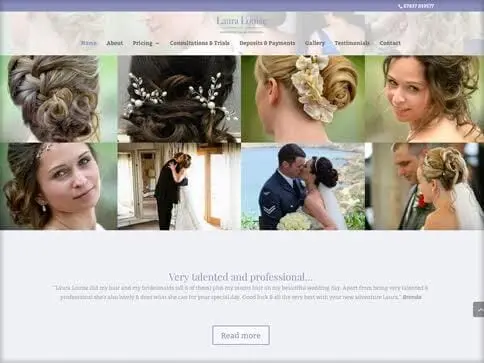Open the Home menu item
Screen dimensions: 484x363
click(x=89, y=43)
